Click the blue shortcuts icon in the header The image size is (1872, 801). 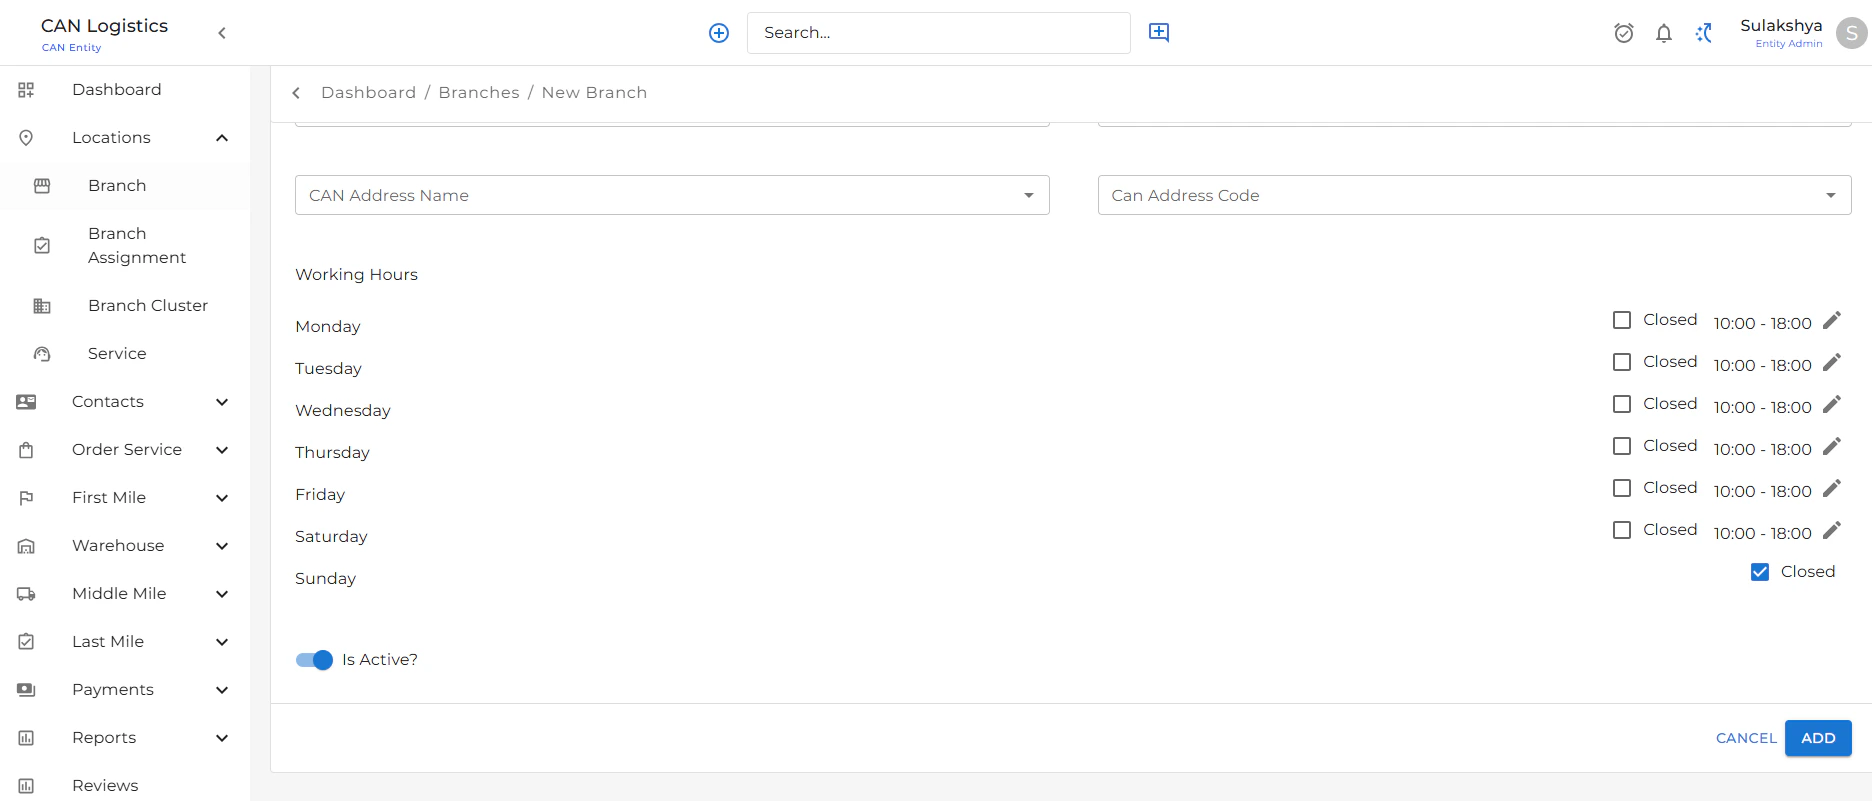coord(1704,33)
